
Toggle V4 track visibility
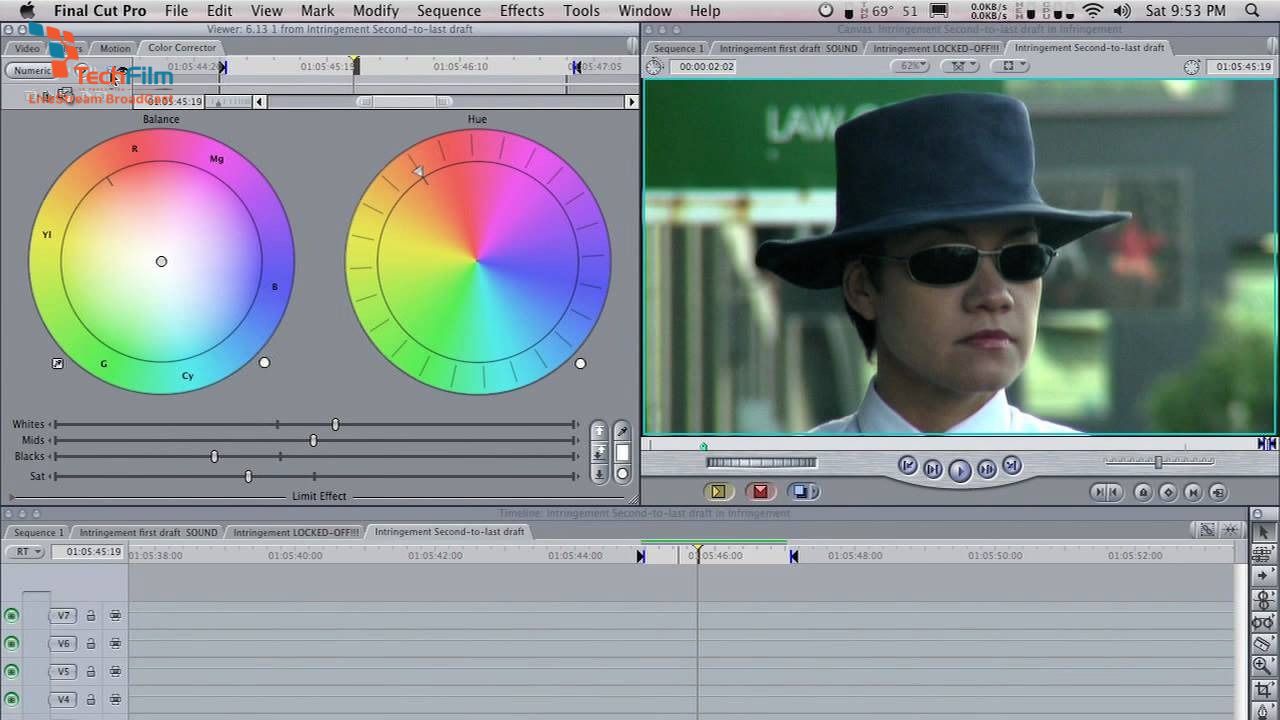pyautogui.click(x=12, y=700)
